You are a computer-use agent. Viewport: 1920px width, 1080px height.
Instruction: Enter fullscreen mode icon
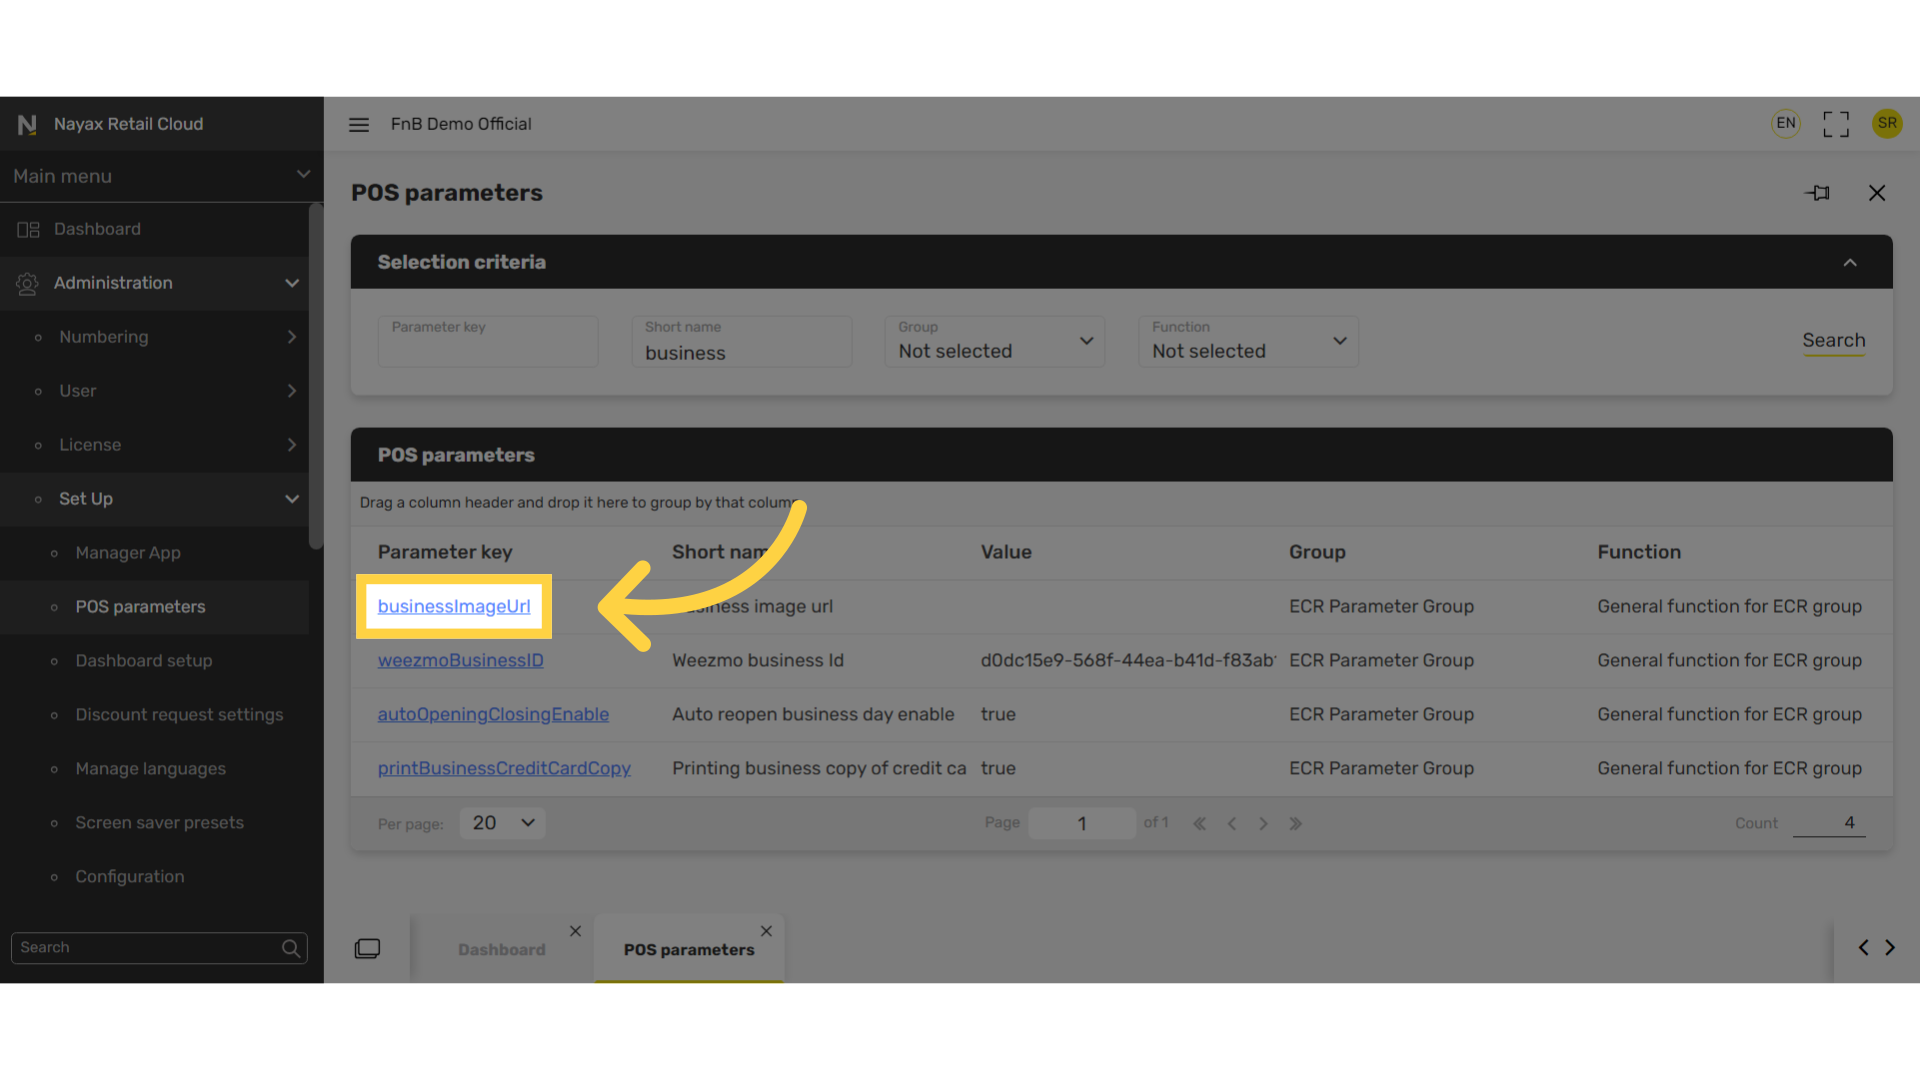[1836, 124]
